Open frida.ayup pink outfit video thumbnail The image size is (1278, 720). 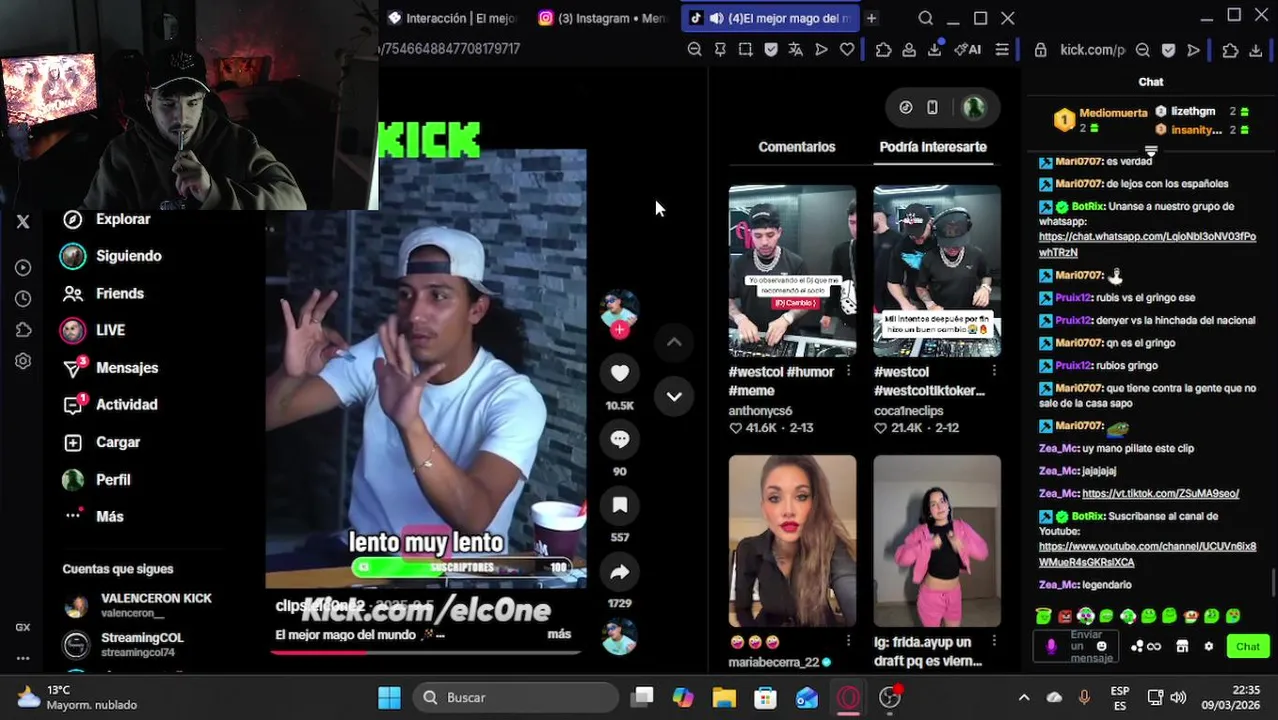937,541
